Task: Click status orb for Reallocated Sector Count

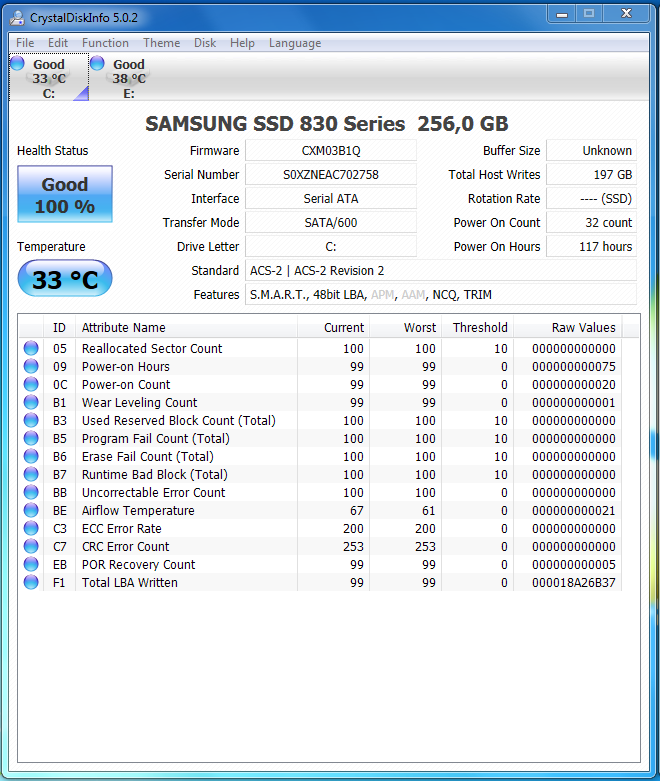Action: 31,348
